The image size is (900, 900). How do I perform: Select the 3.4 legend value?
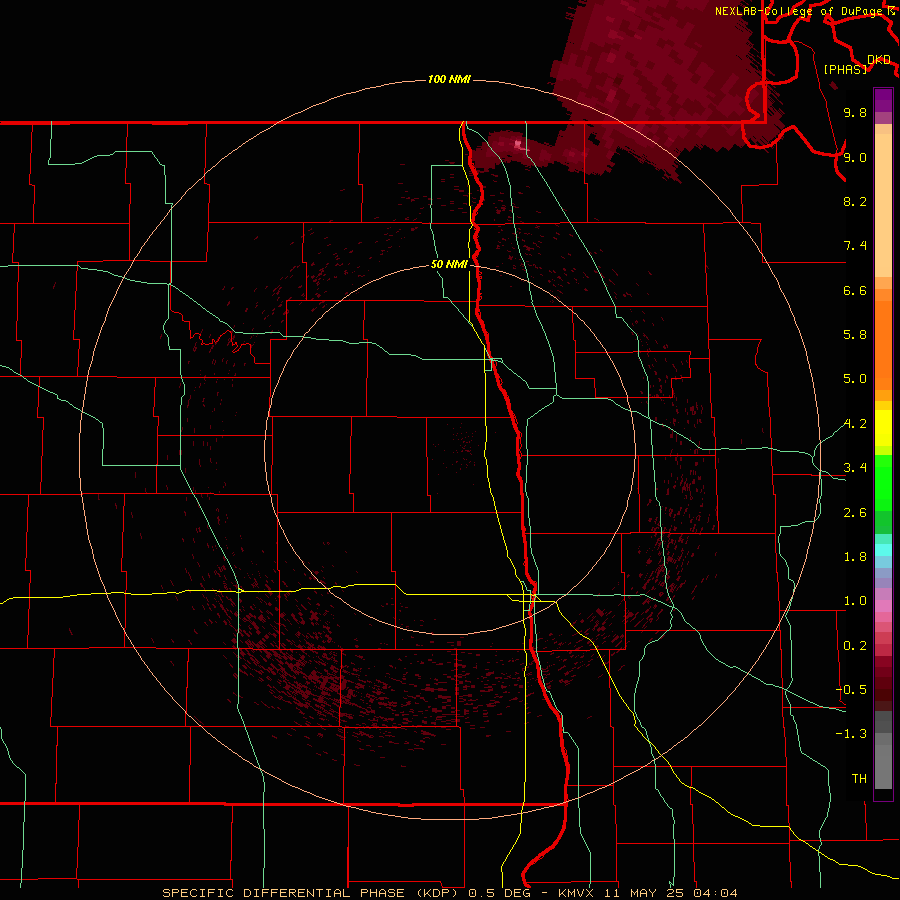click(x=855, y=468)
